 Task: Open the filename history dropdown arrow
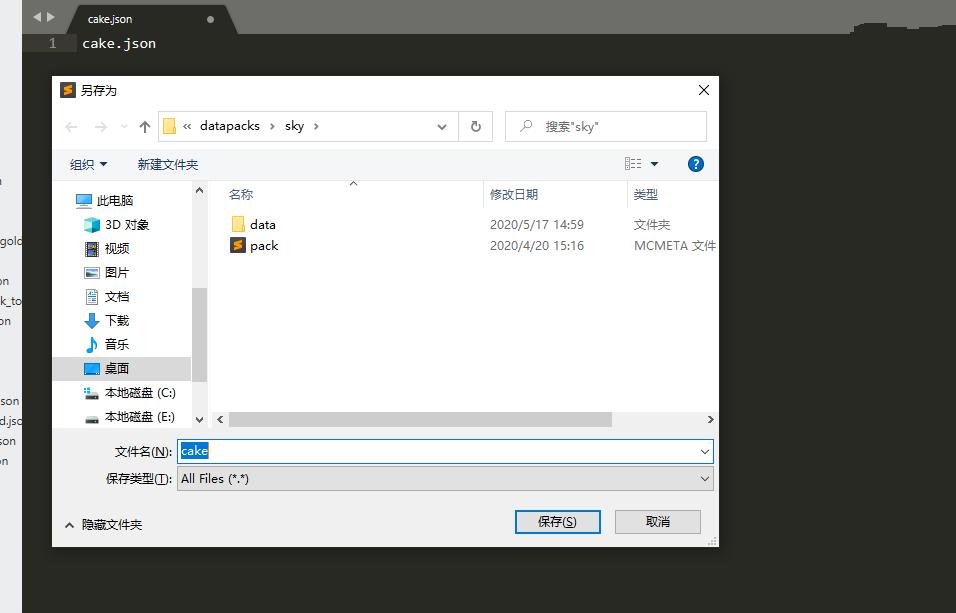click(705, 452)
